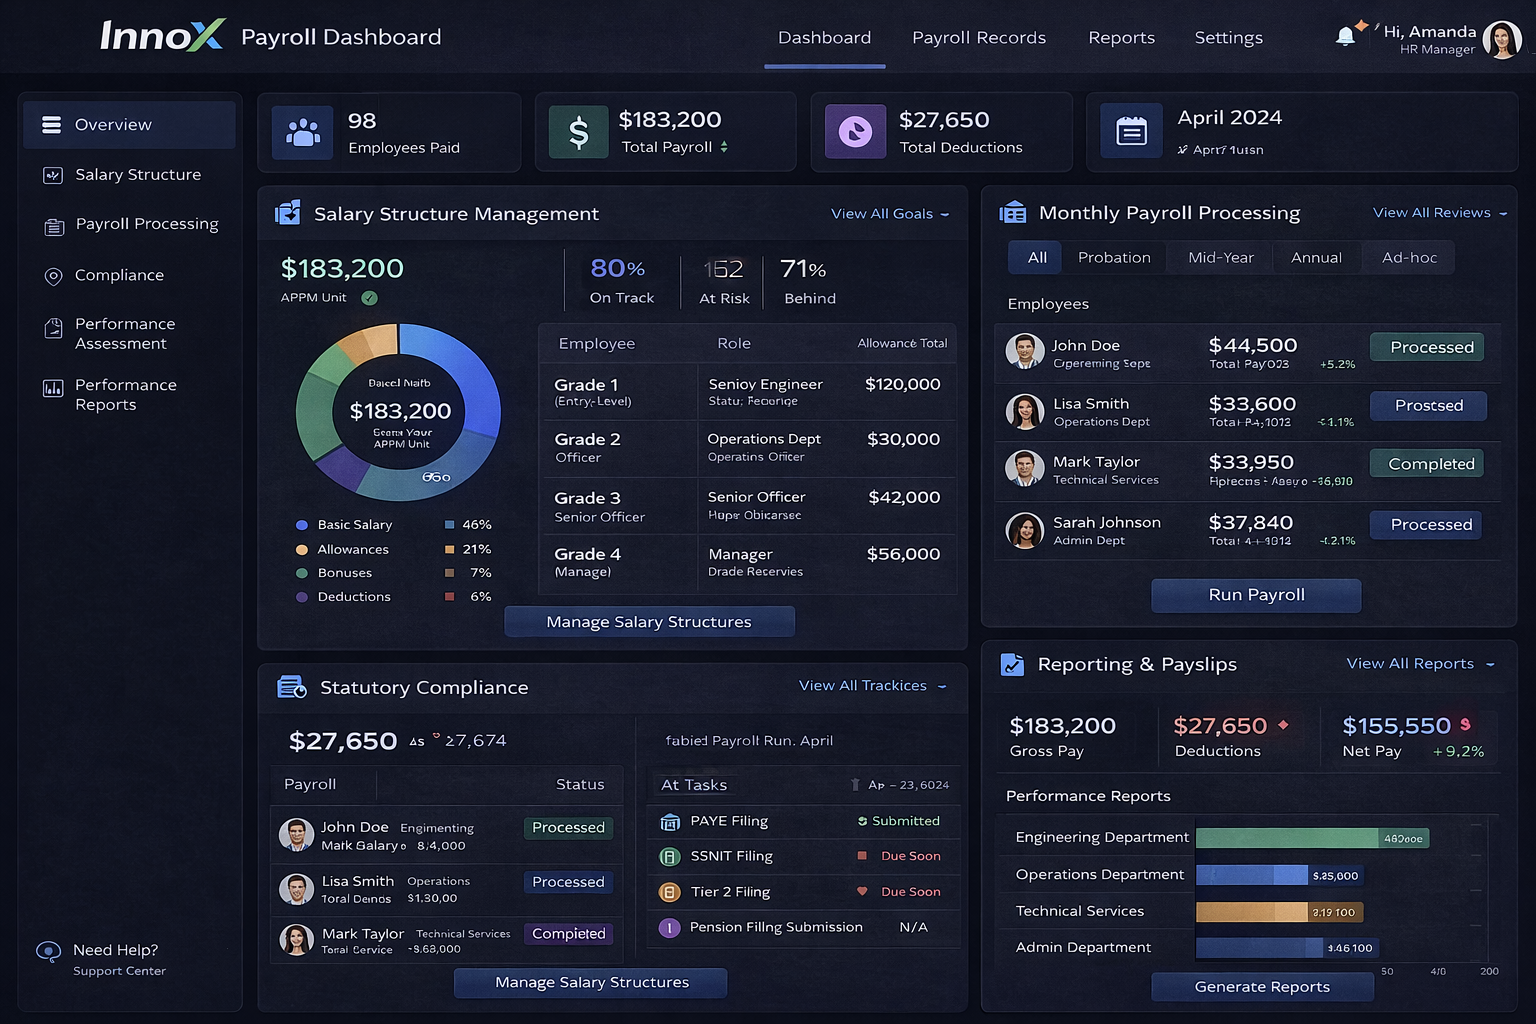
Task: Click the 80% On Track stat
Action: coord(621,281)
